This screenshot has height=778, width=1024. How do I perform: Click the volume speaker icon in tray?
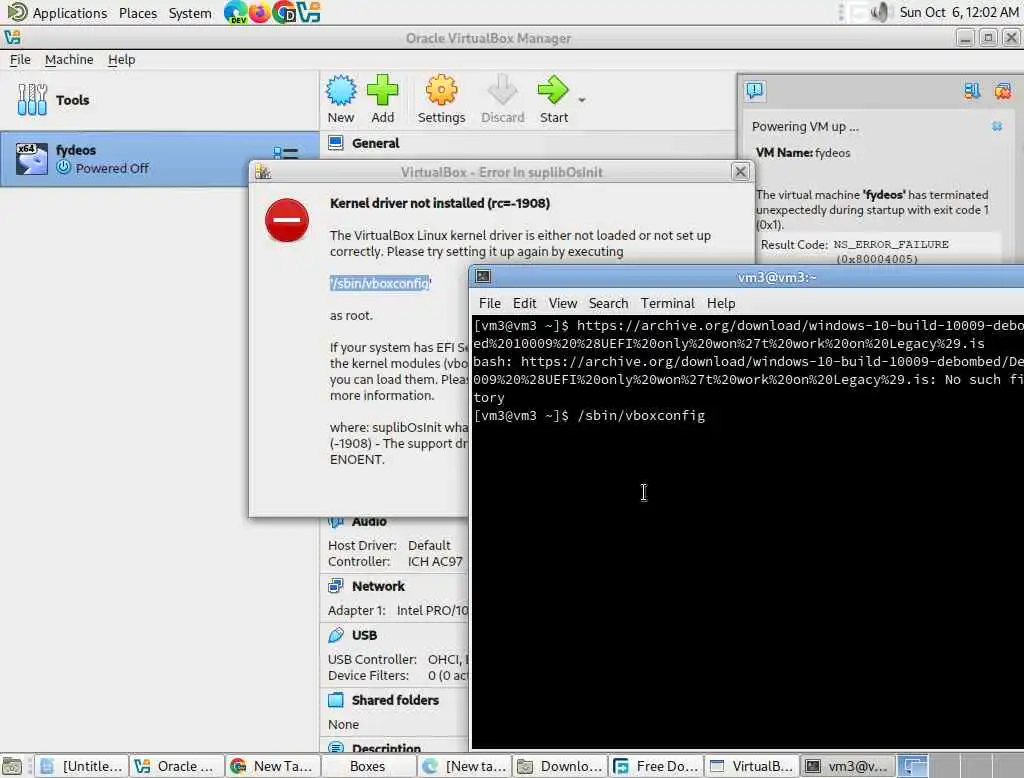[x=881, y=12]
